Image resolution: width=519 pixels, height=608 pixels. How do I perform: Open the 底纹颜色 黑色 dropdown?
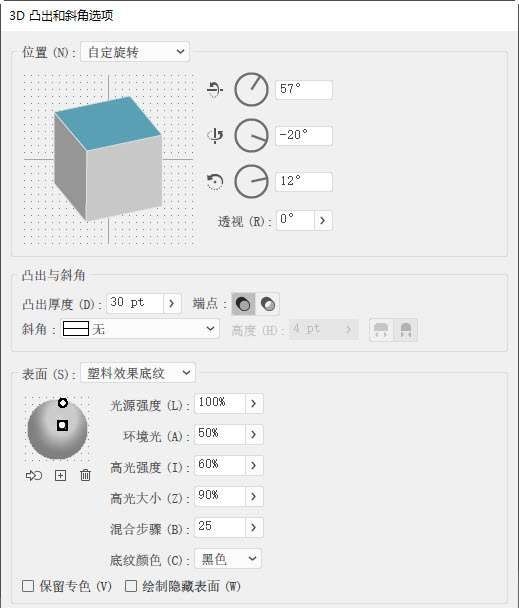228,559
